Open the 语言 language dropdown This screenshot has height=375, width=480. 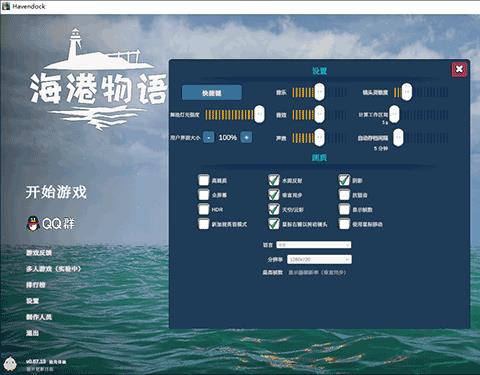click(x=314, y=245)
